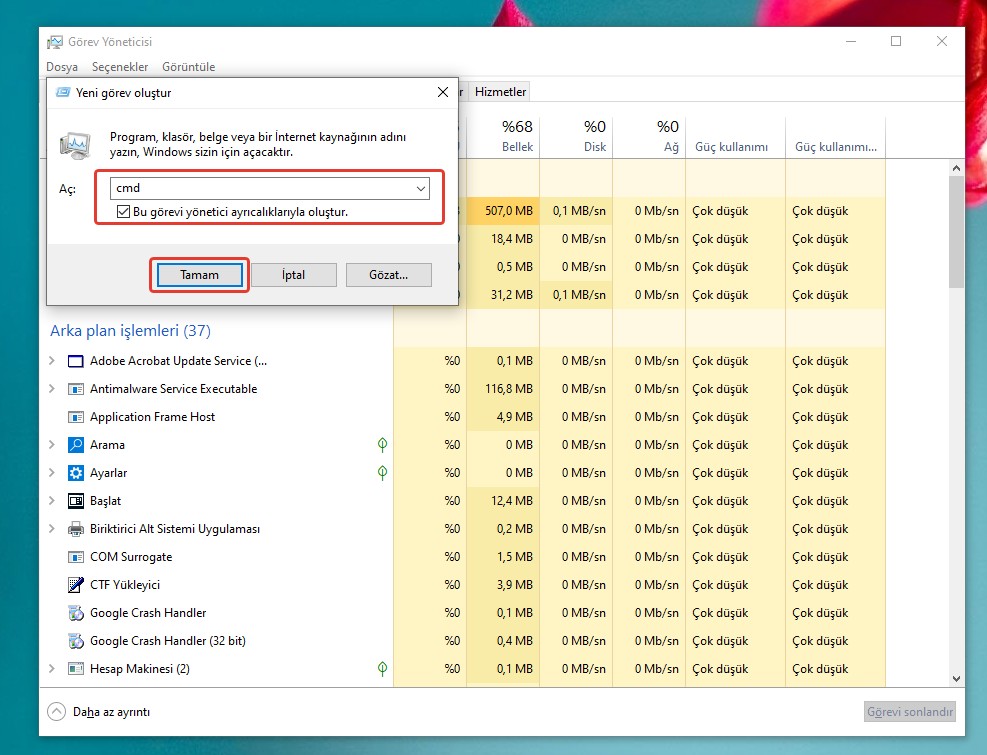Click the Hesap Makinesi process icon

[x=76, y=669]
